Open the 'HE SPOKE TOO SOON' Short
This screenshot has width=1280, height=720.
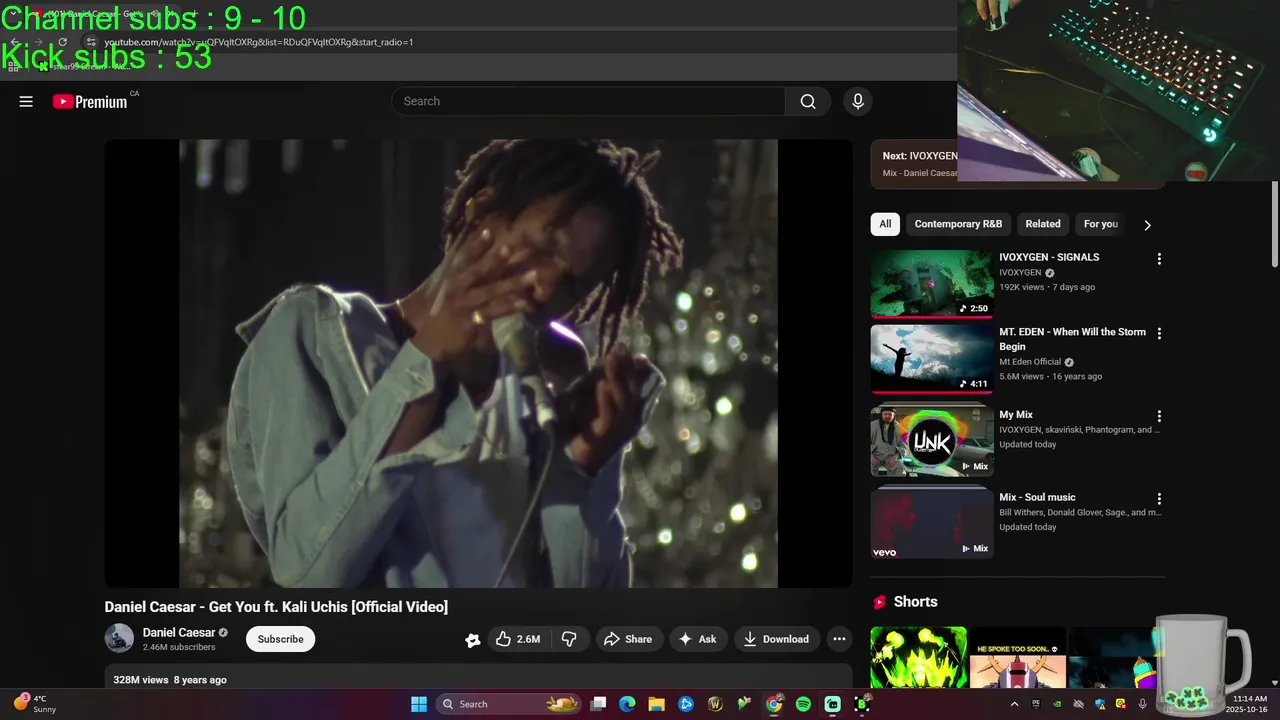(x=1017, y=658)
